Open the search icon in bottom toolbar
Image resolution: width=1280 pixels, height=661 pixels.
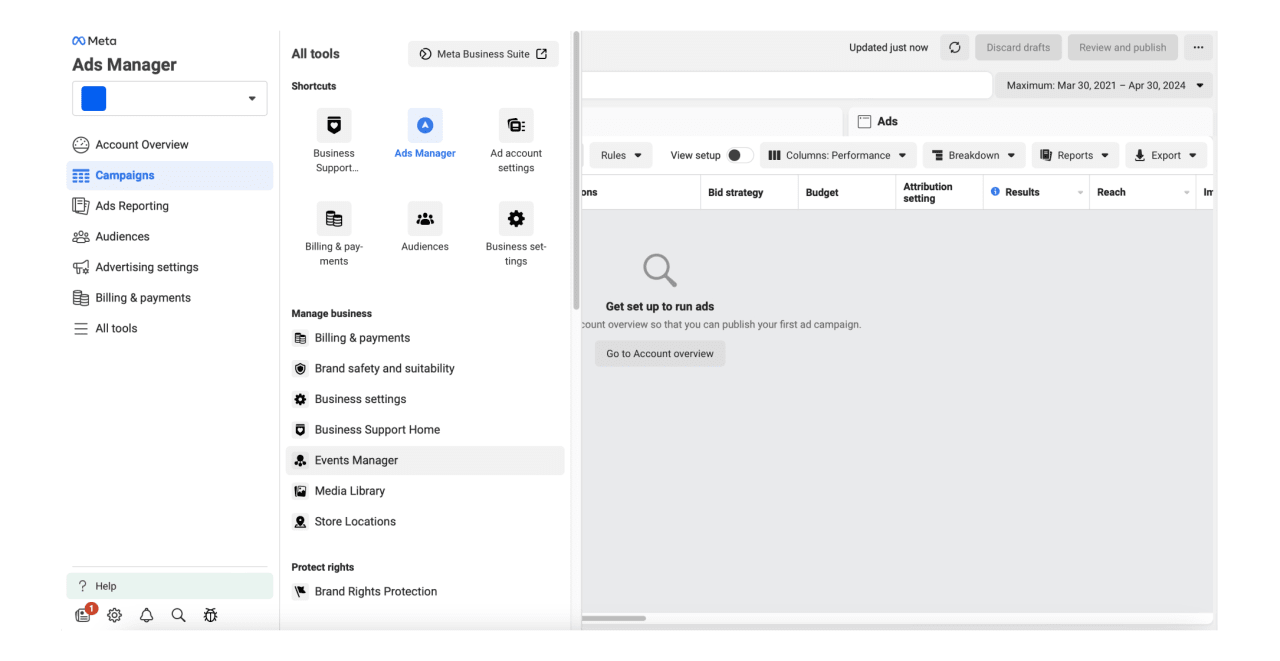click(178, 615)
